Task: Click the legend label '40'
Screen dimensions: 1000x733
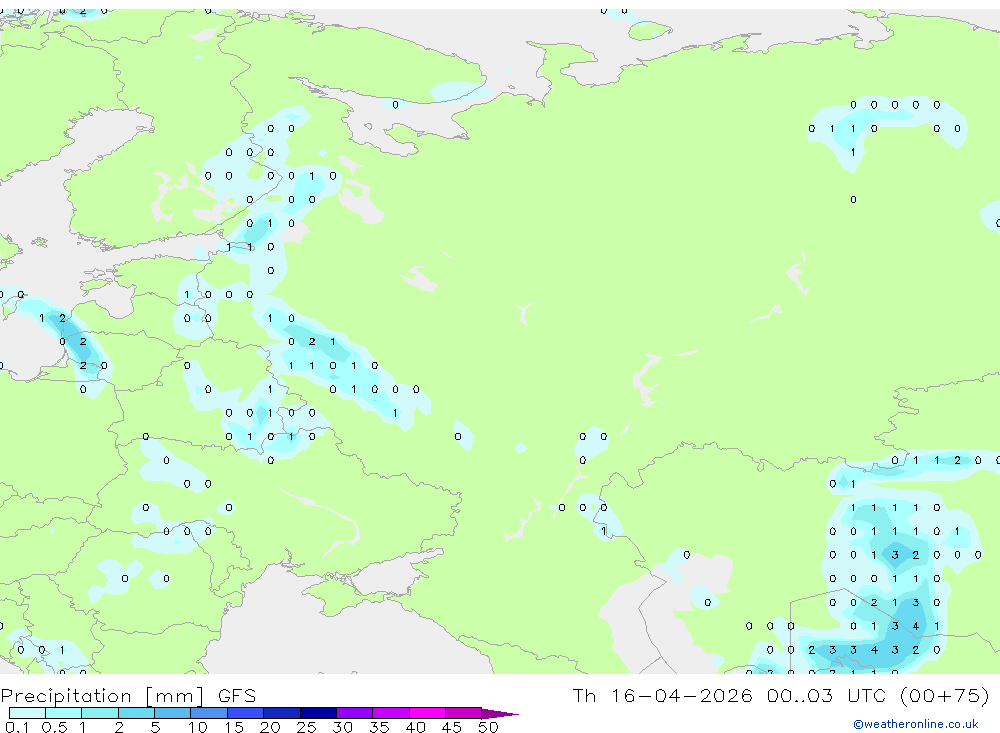Action: click(x=415, y=727)
